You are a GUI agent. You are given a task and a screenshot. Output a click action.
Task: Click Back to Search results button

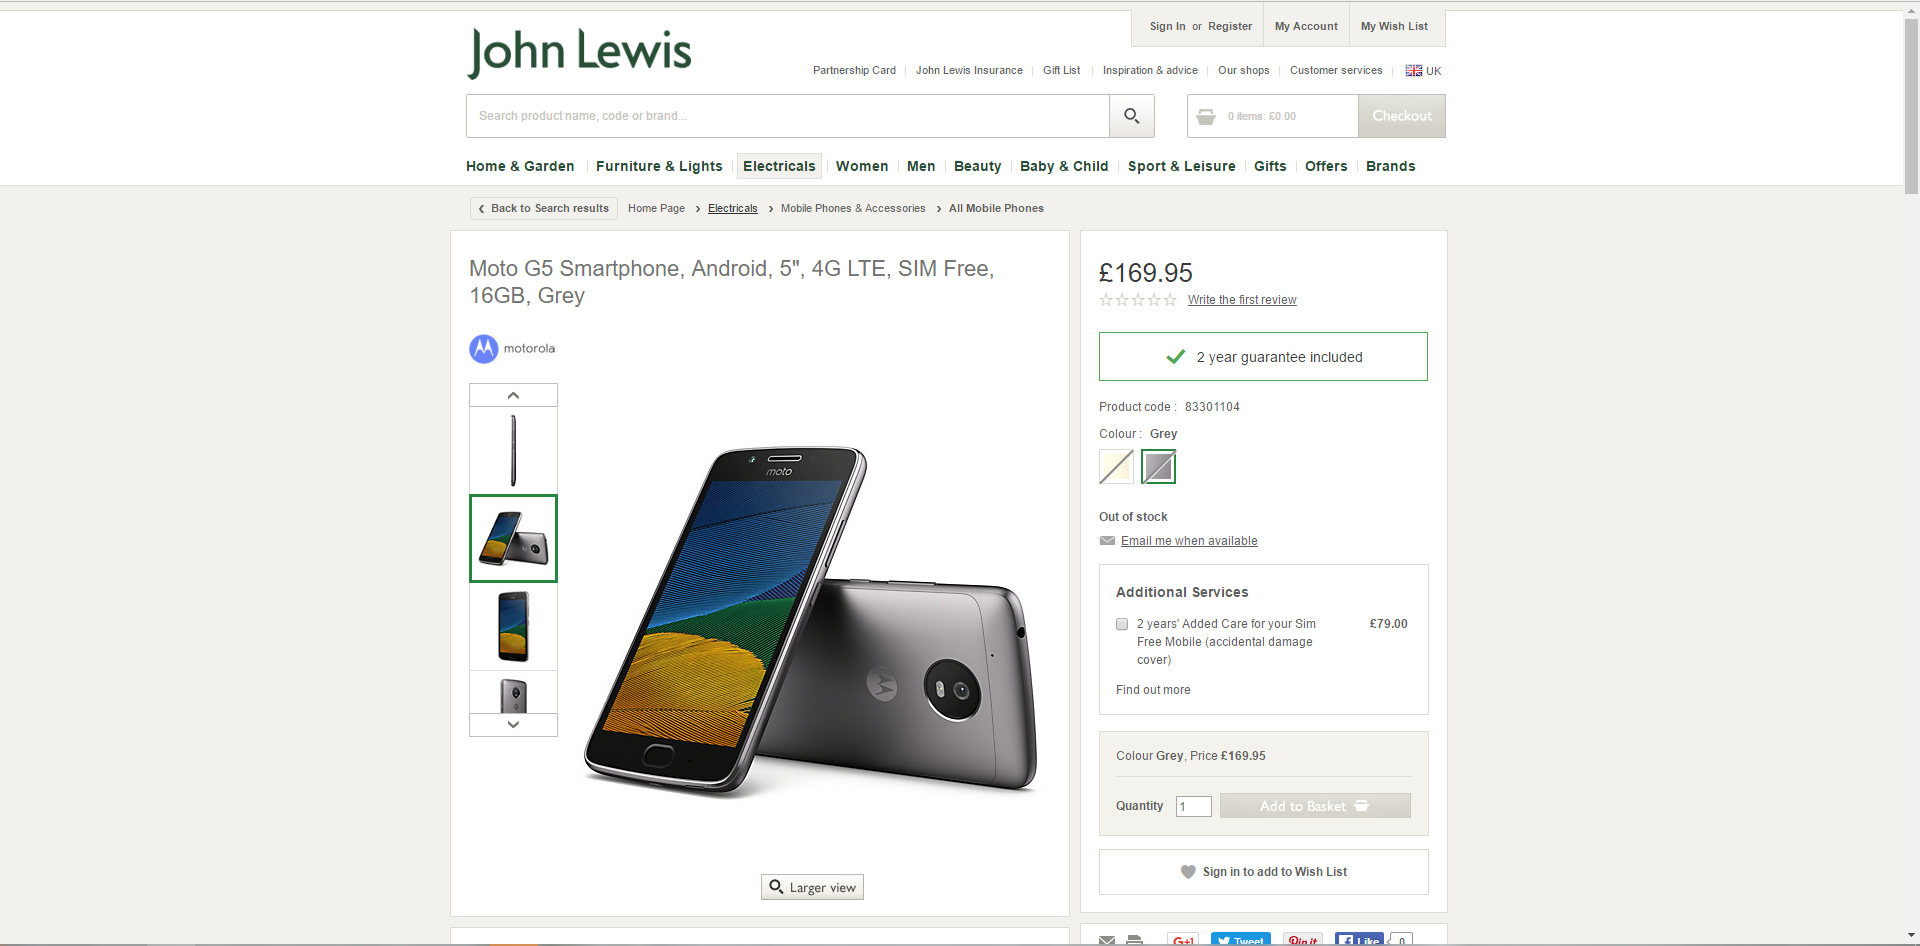click(544, 208)
